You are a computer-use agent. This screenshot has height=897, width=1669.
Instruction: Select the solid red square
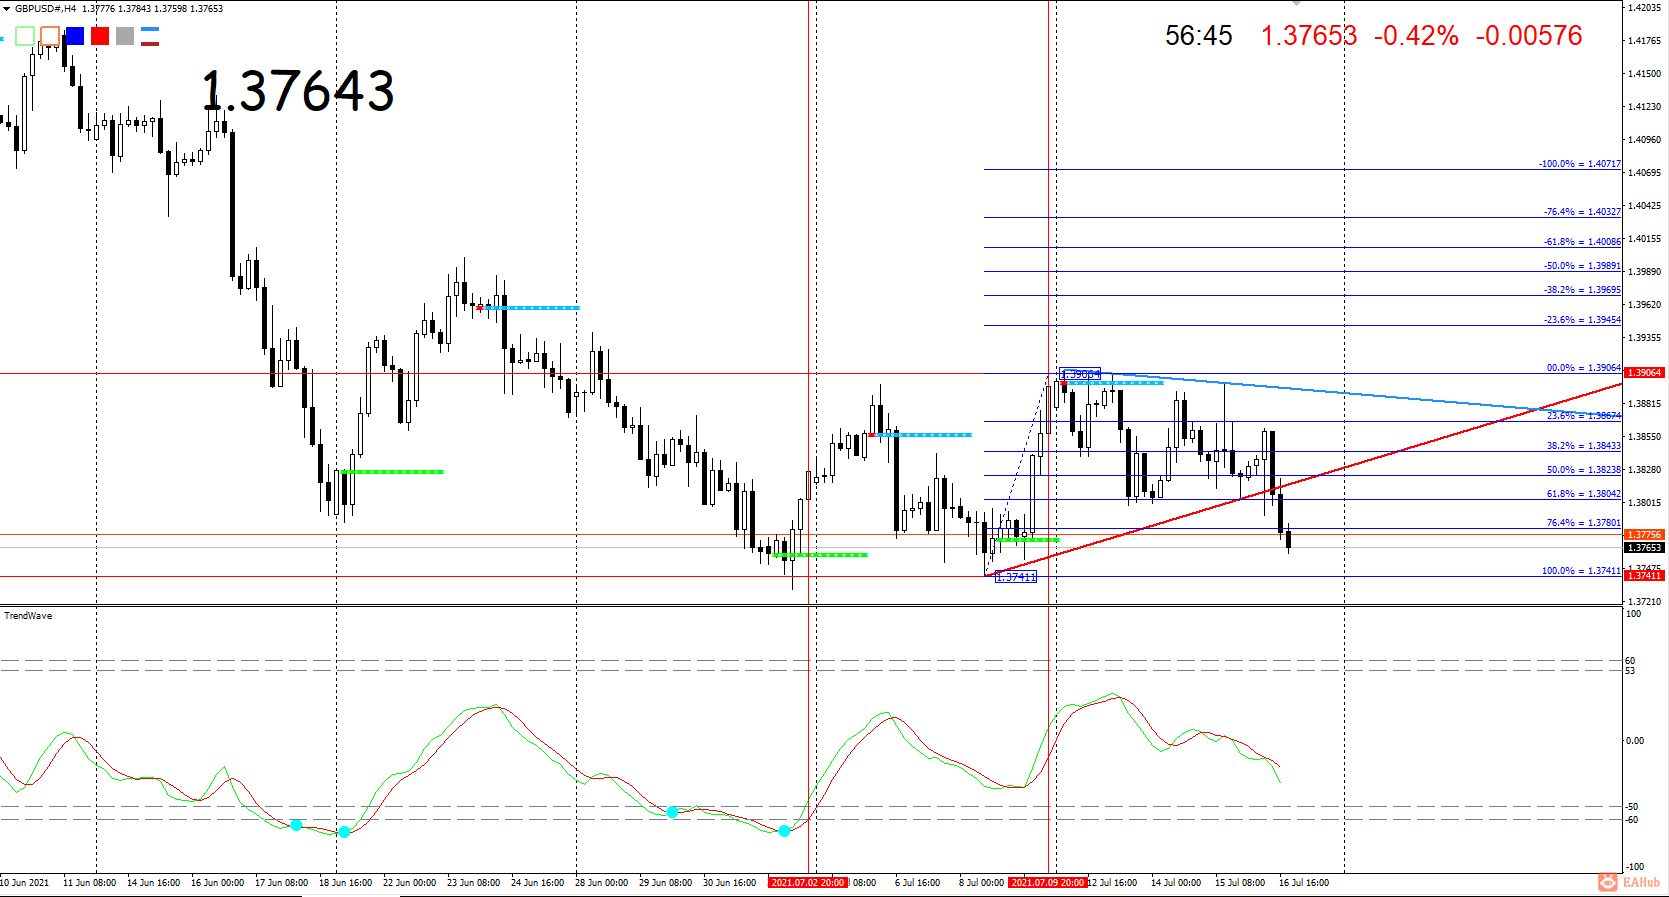100,37
